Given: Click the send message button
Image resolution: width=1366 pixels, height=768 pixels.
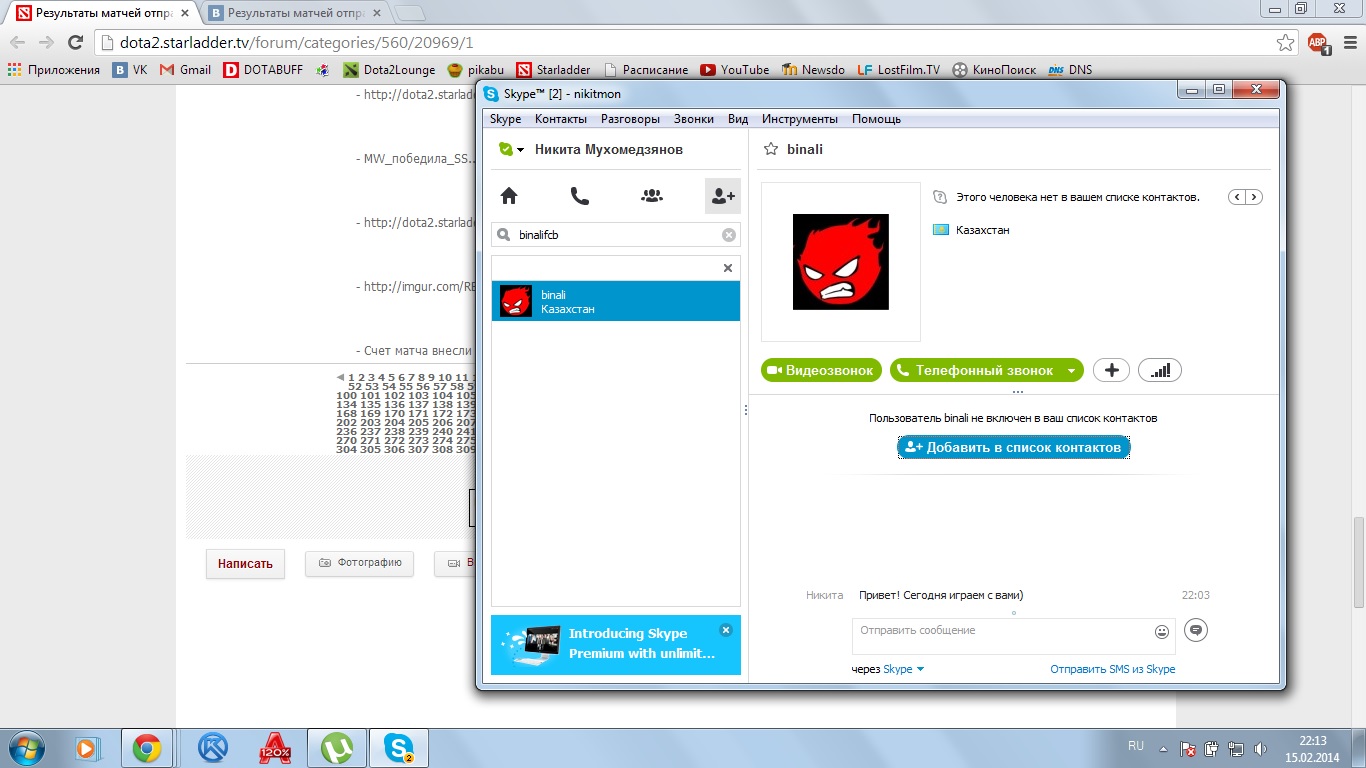Looking at the screenshot, I should coord(1195,630).
